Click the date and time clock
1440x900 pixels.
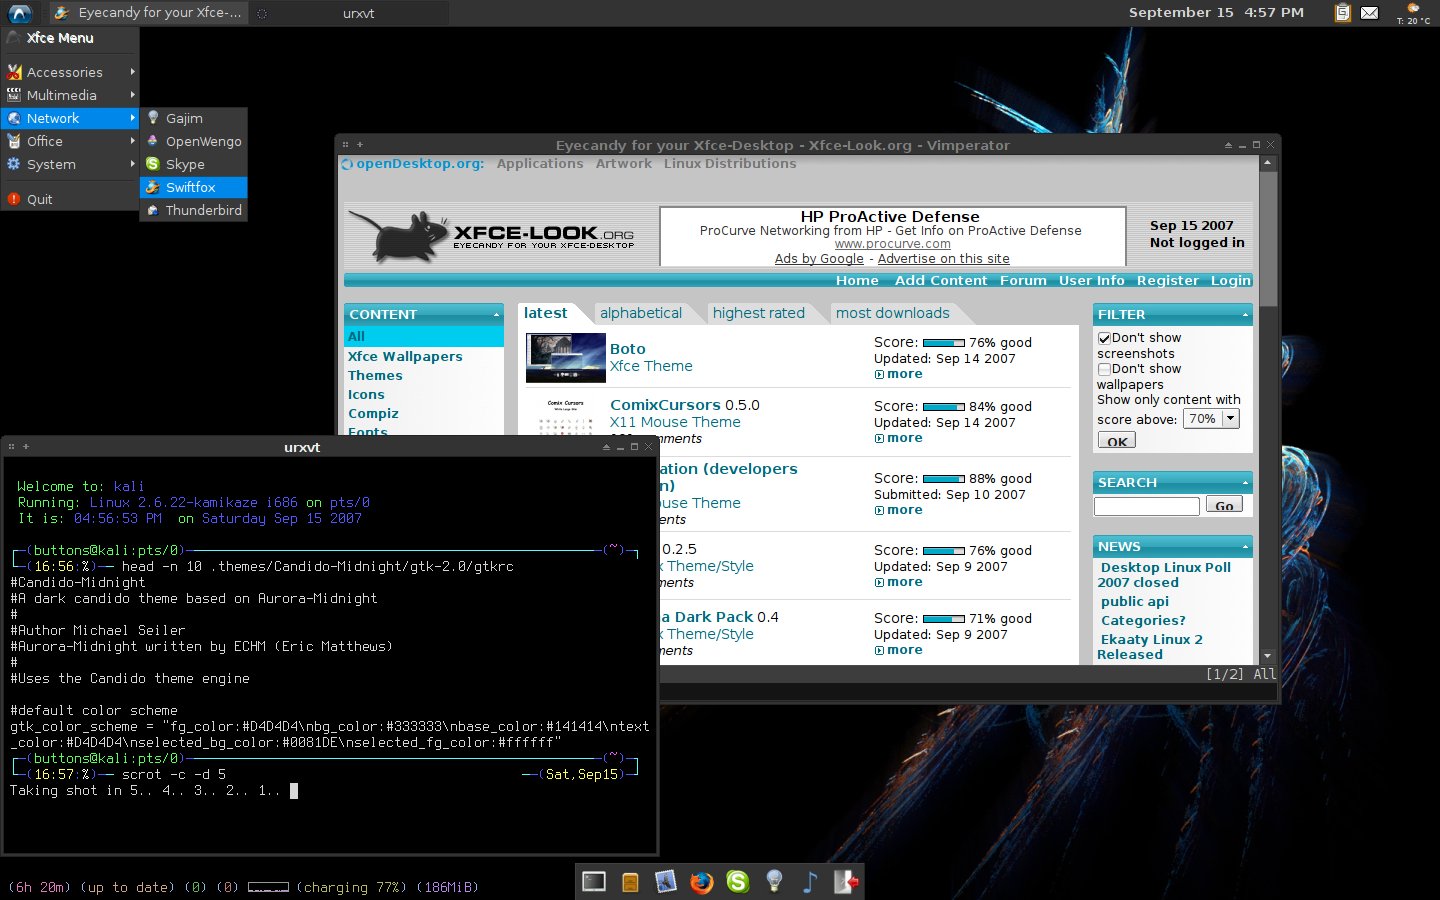pos(1216,13)
